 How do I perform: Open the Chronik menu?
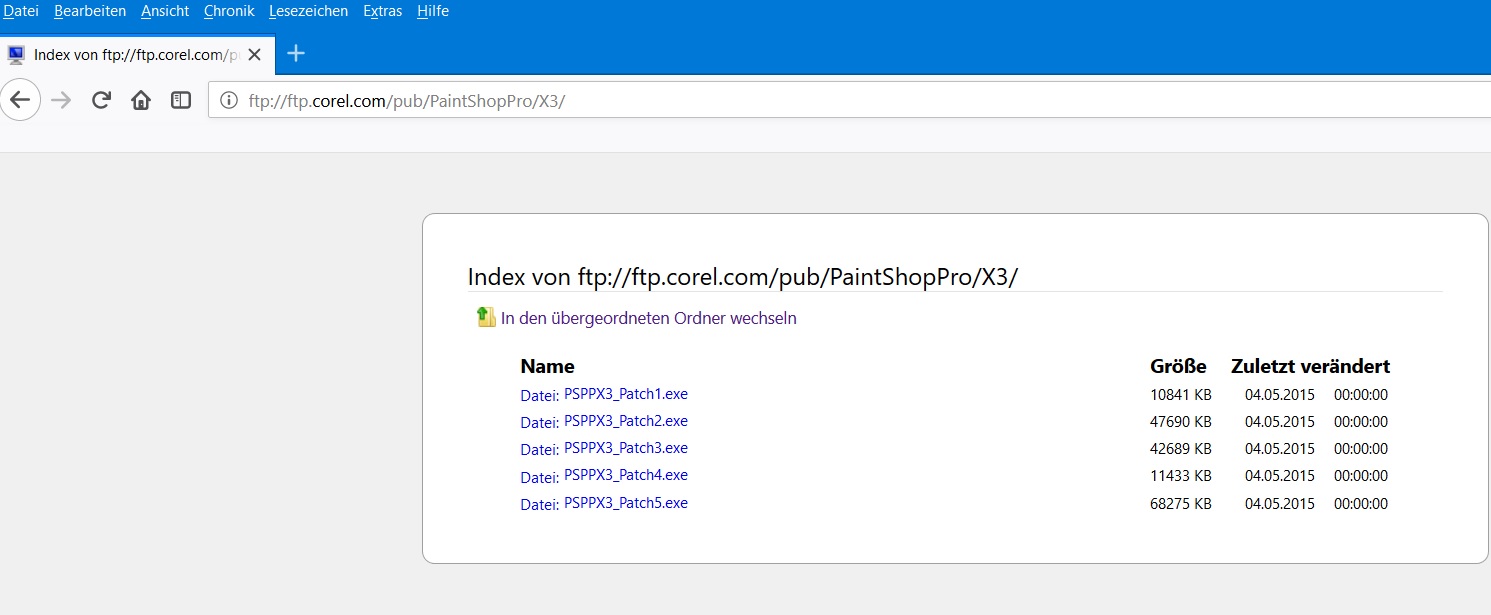(x=229, y=11)
